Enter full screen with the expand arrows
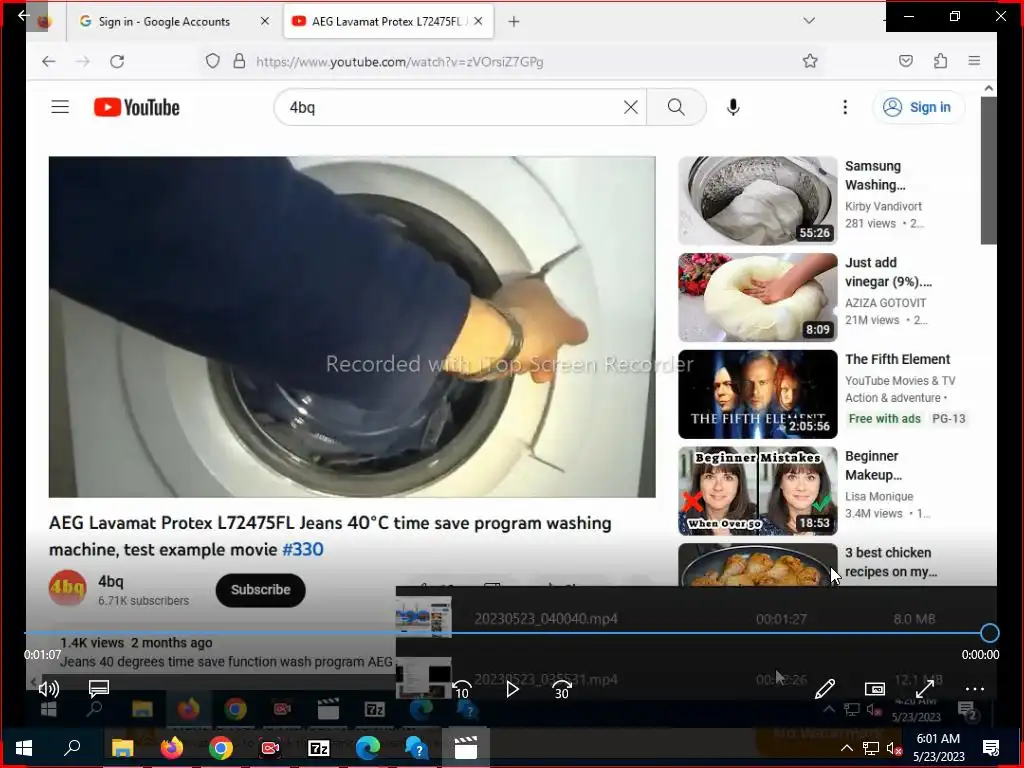 925,689
